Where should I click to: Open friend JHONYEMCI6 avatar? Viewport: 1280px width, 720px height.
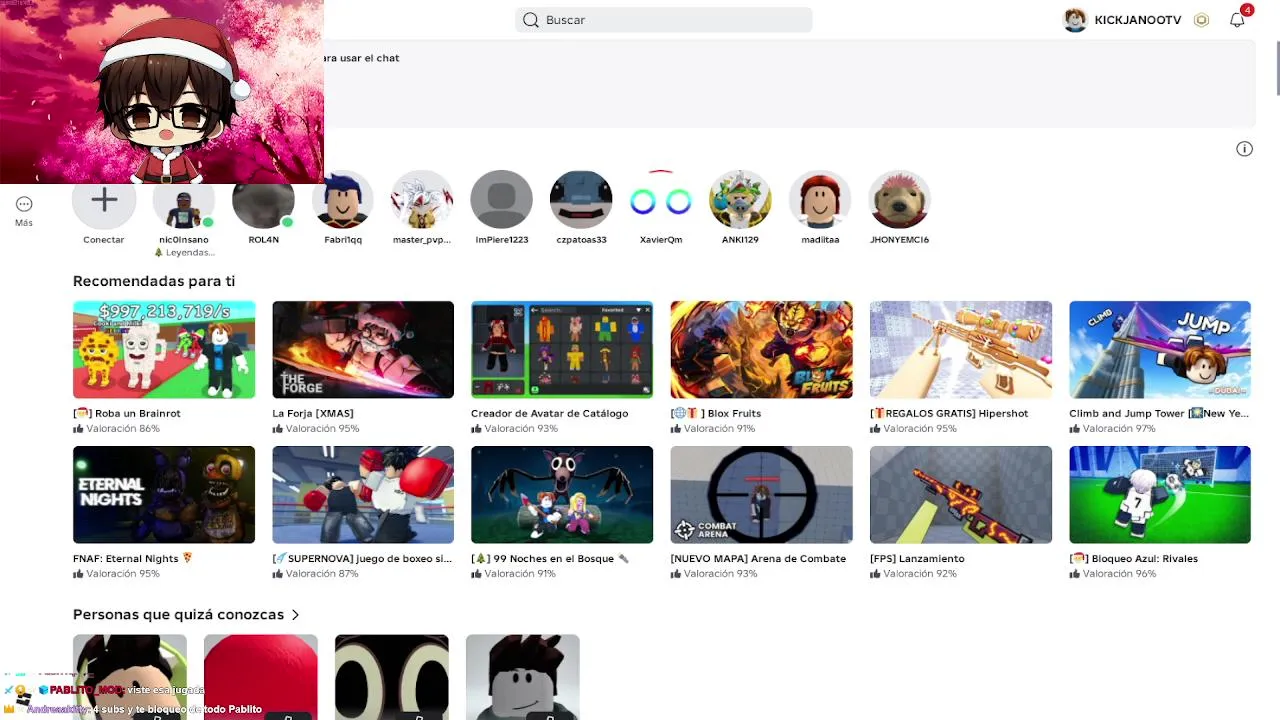coord(900,200)
